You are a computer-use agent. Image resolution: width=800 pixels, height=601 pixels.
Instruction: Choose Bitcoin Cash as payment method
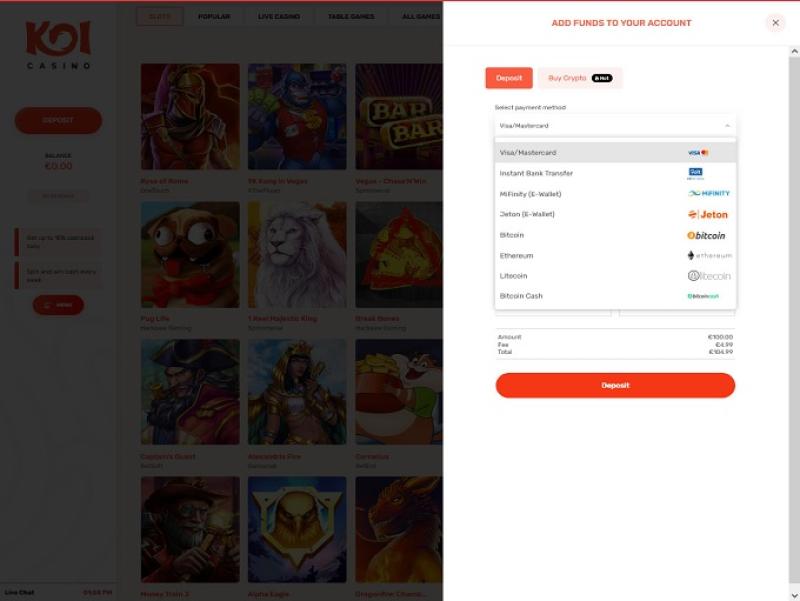[x=615, y=296]
